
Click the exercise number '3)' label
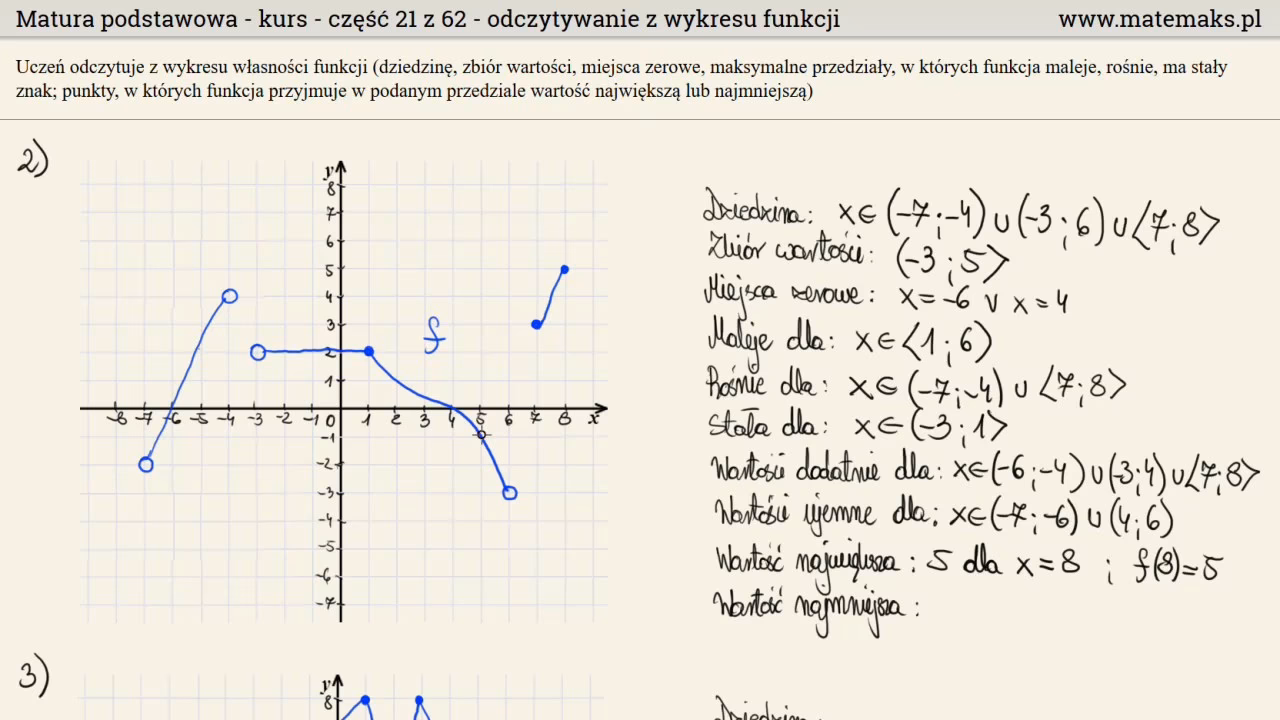(x=33, y=678)
